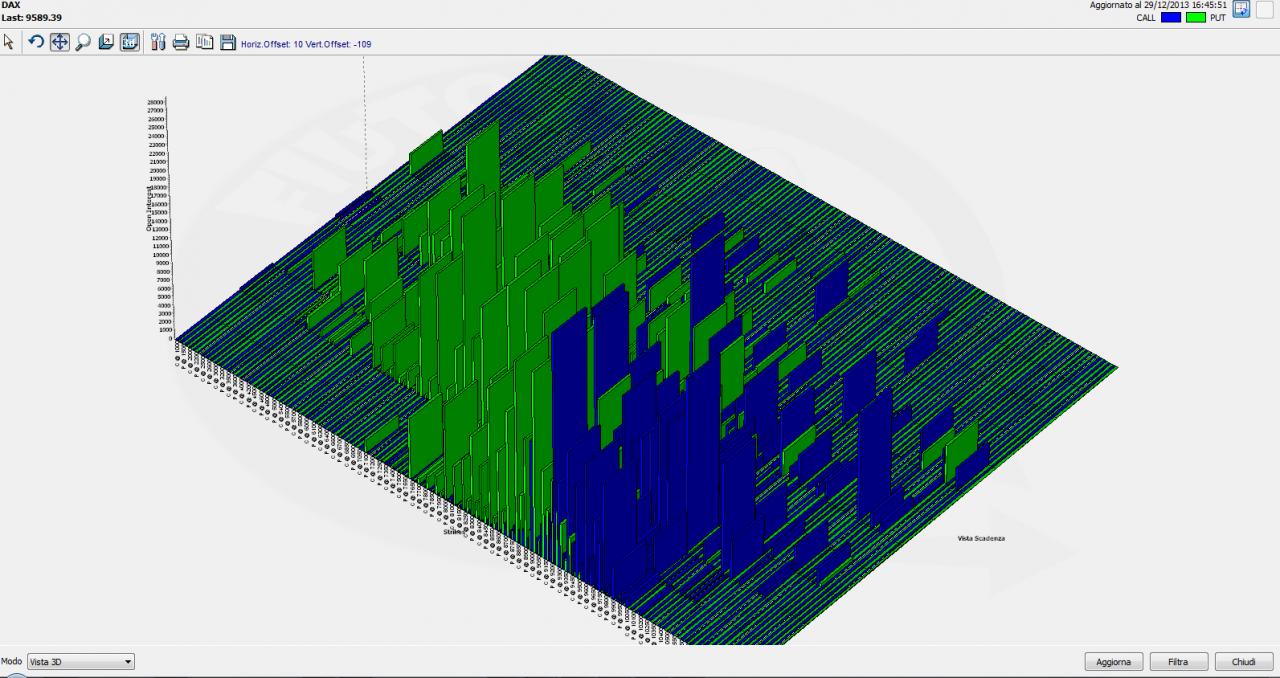Activate the pan move tool
This screenshot has width=1280, height=678.
click(x=59, y=42)
